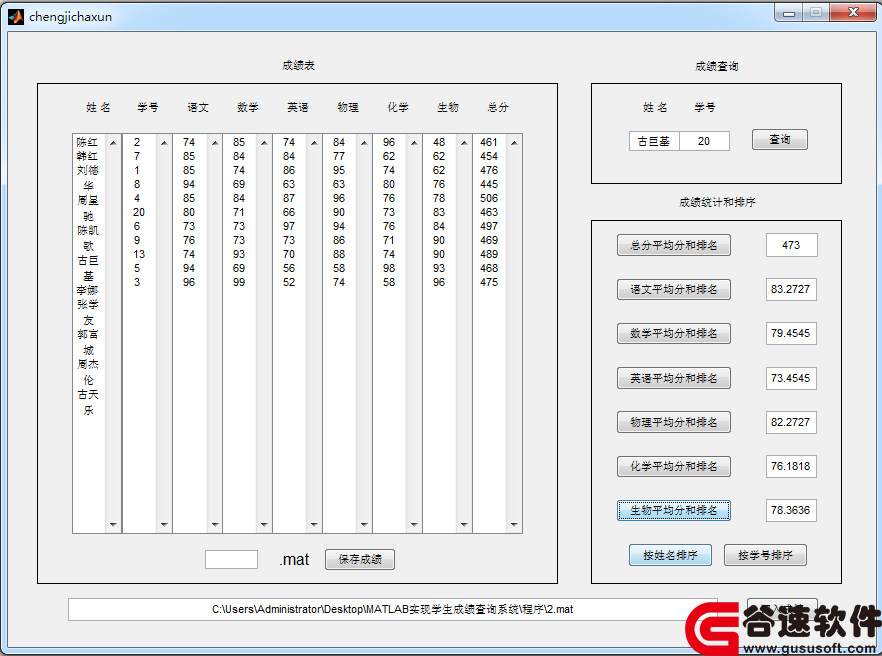Select total score 489 in 总分 list
The image size is (882, 656).
click(x=489, y=254)
